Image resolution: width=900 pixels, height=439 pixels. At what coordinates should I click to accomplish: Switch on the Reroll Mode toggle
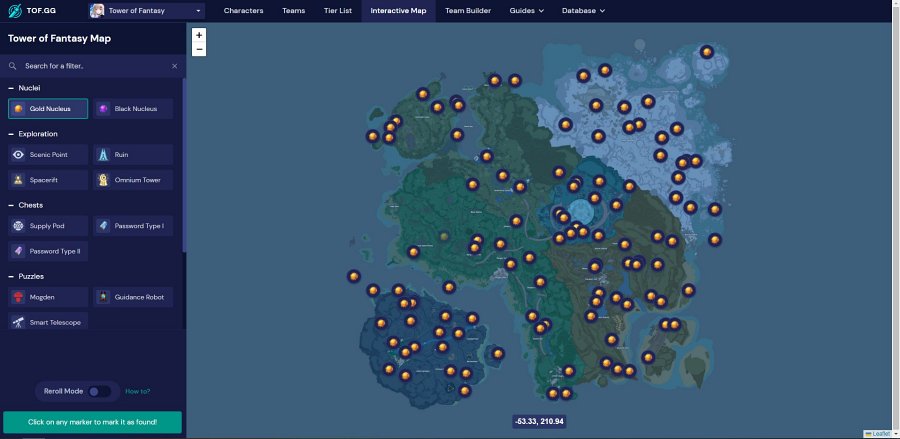click(100, 391)
